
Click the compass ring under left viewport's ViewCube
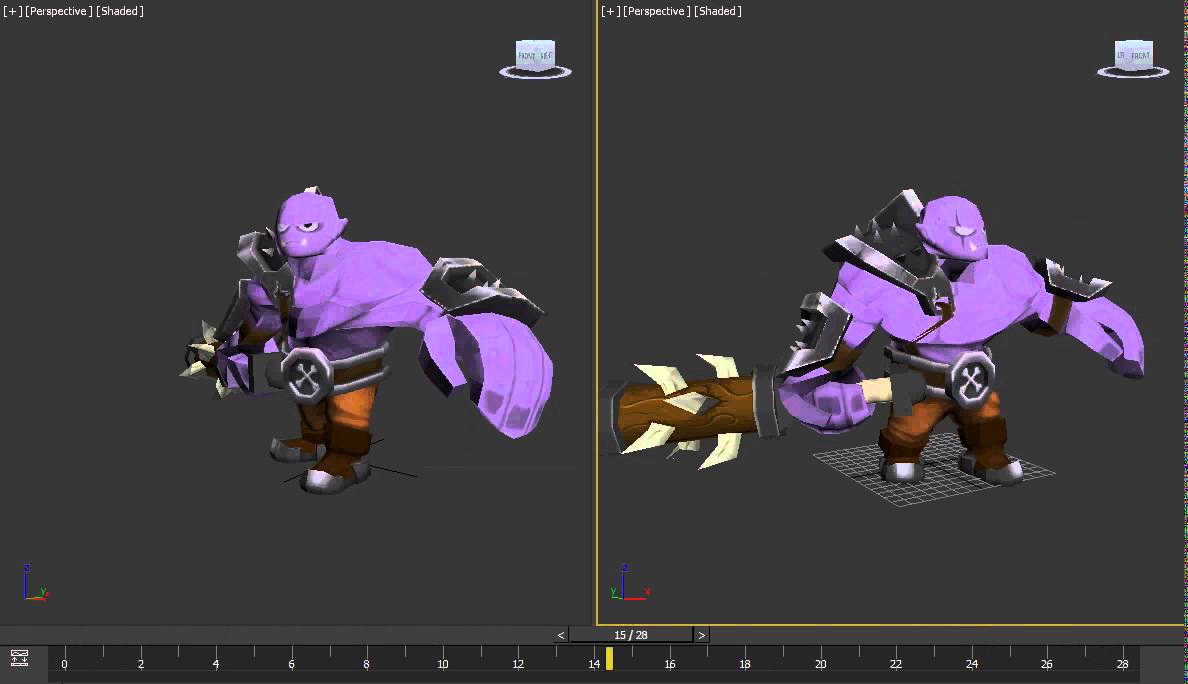click(535, 73)
